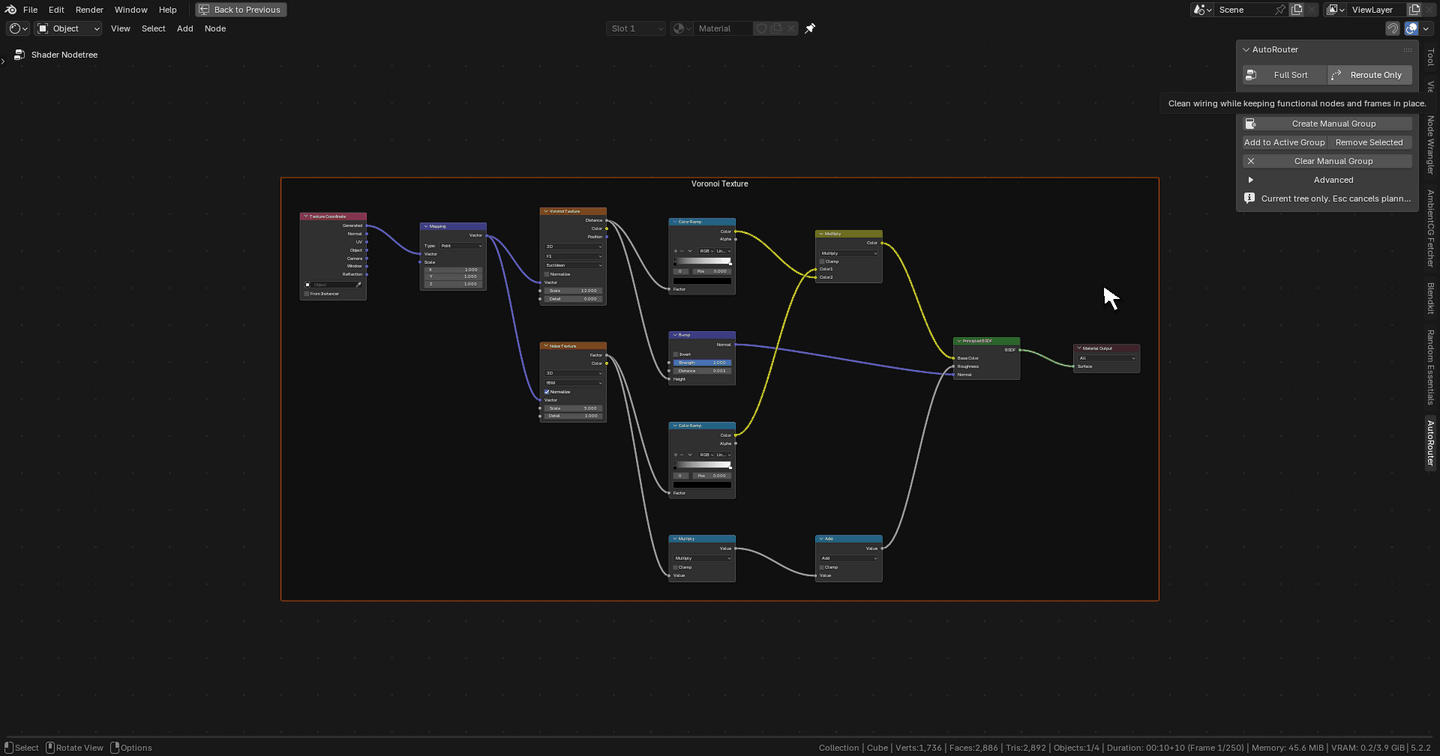Click the Full Sort button

click(1285, 75)
